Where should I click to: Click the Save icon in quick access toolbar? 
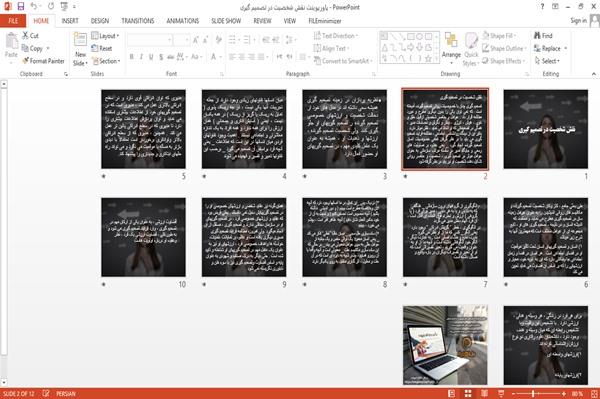coord(21,6)
